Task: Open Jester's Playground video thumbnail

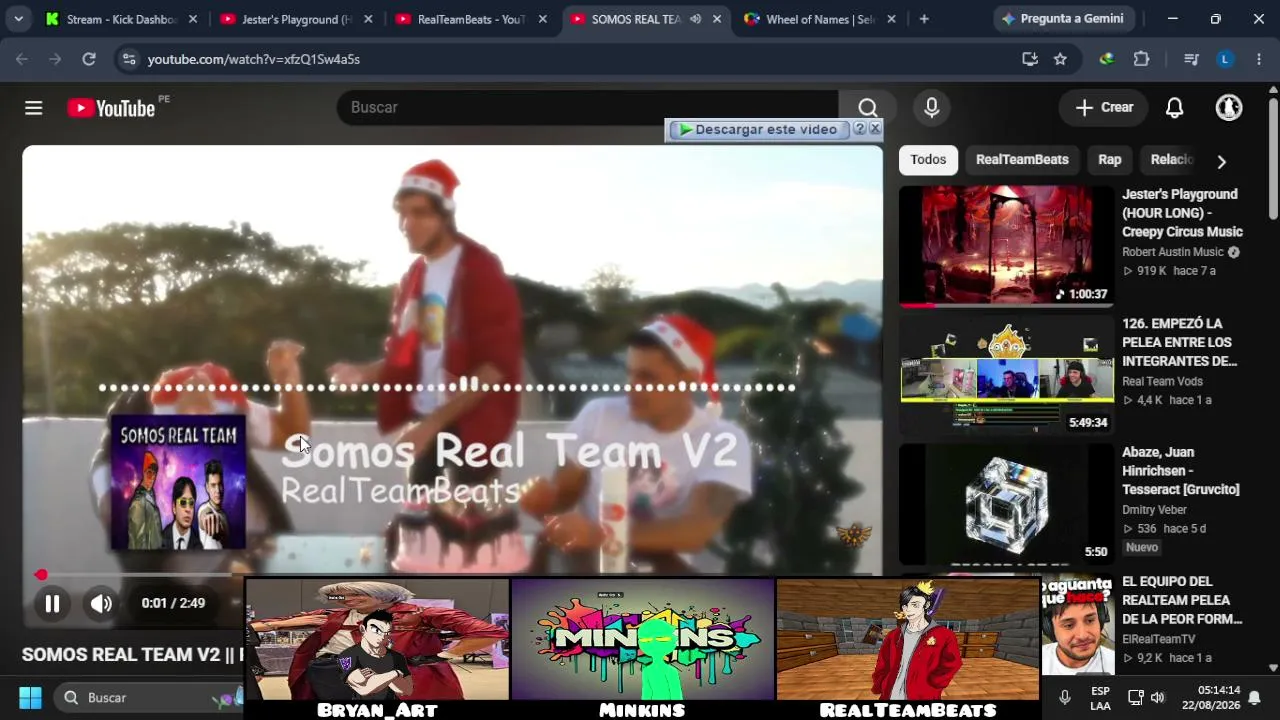Action: [1006, 245]
